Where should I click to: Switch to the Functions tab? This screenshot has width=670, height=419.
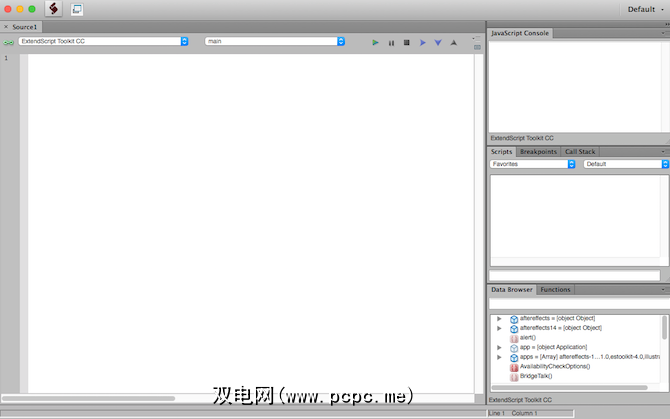click(x=555, y=290)
